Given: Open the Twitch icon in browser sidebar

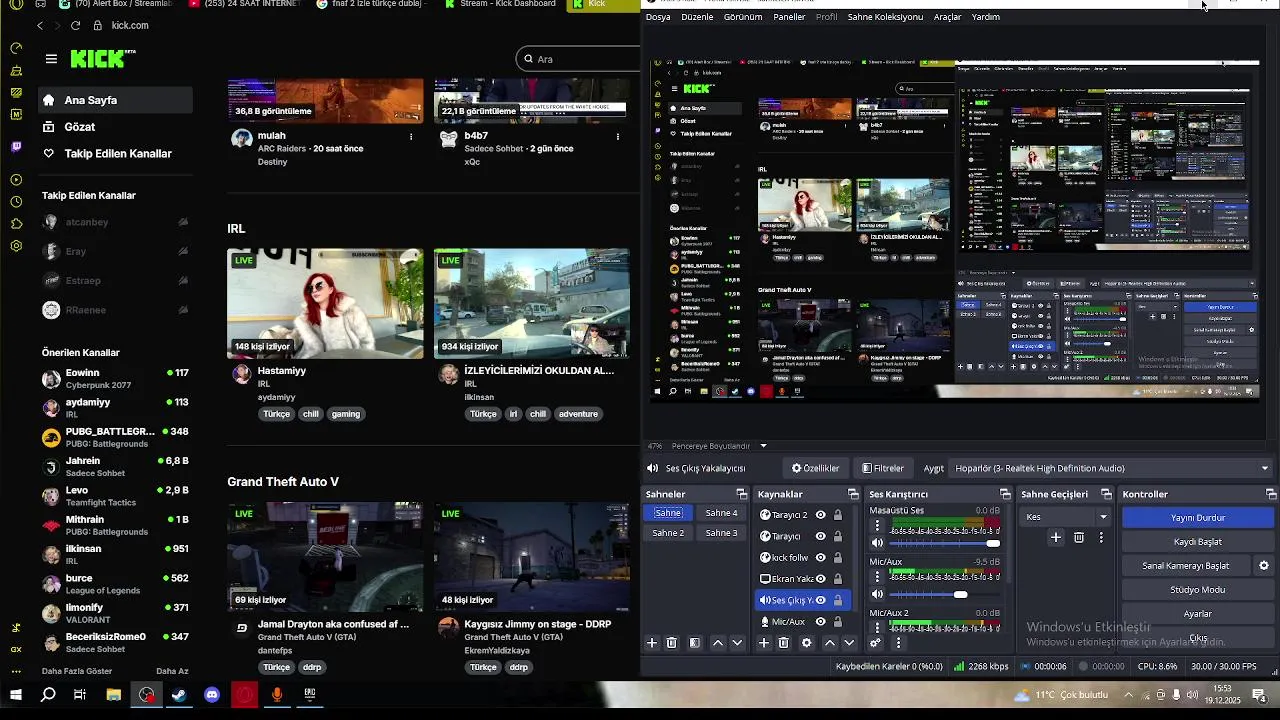Looking at the screenshot, I should [x=16, y=147].
